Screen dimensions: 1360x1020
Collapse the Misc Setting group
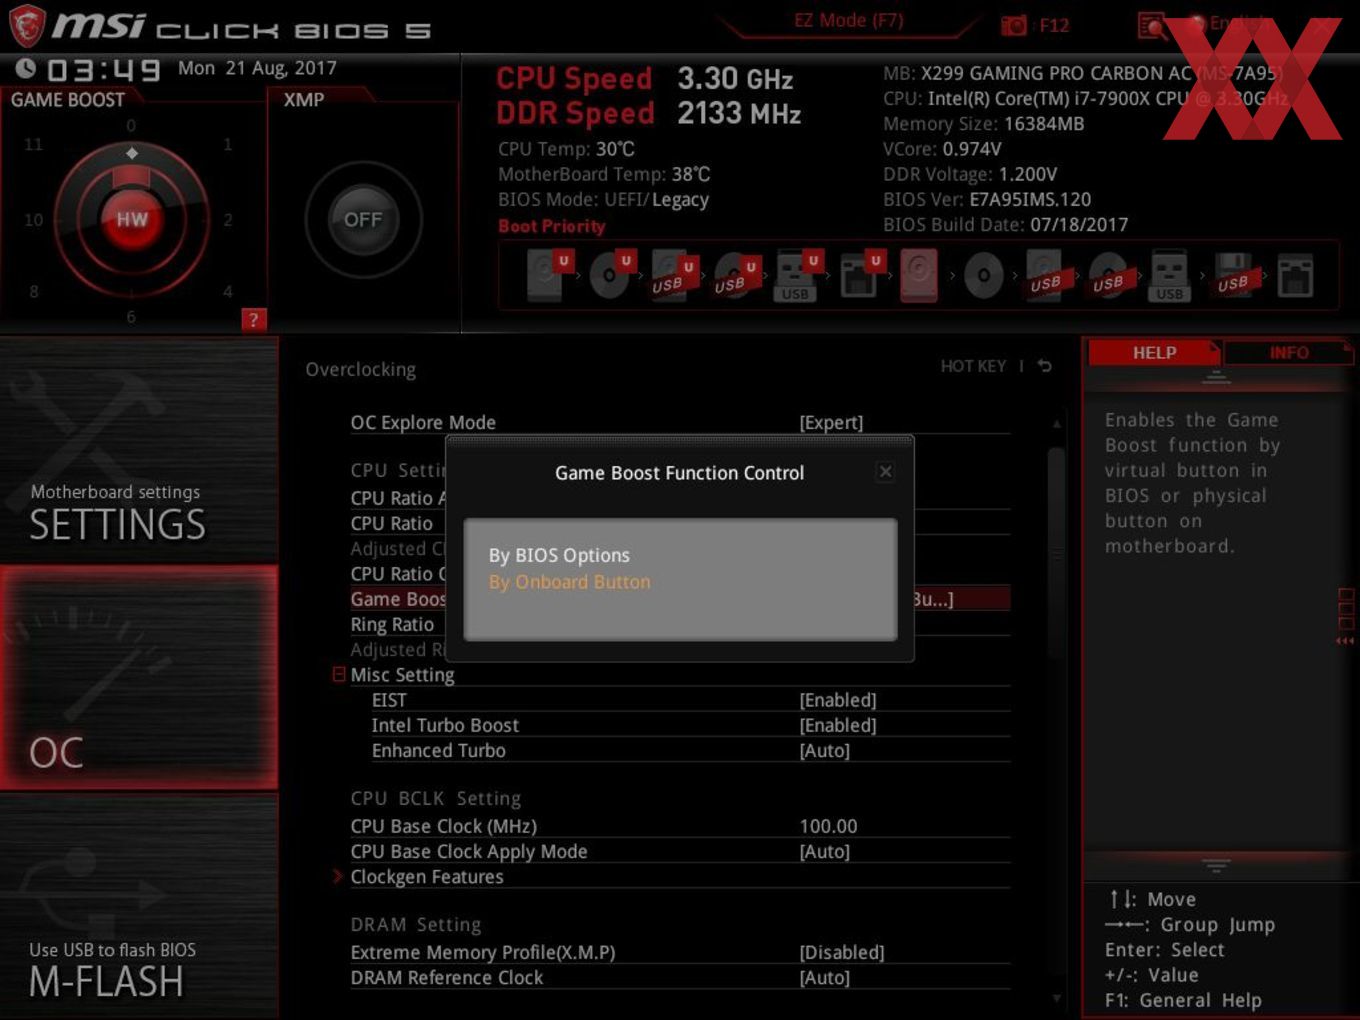(x=339, y=675)
